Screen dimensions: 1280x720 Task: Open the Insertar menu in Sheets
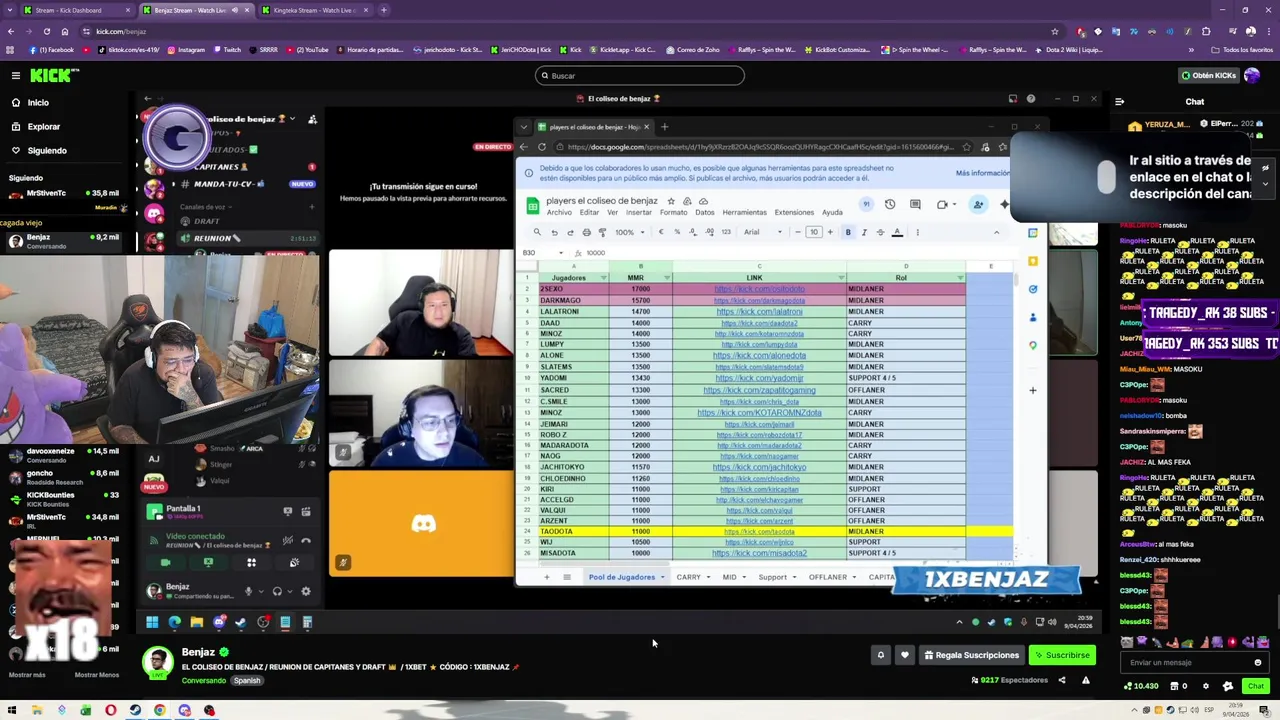[x=638, y=212]
